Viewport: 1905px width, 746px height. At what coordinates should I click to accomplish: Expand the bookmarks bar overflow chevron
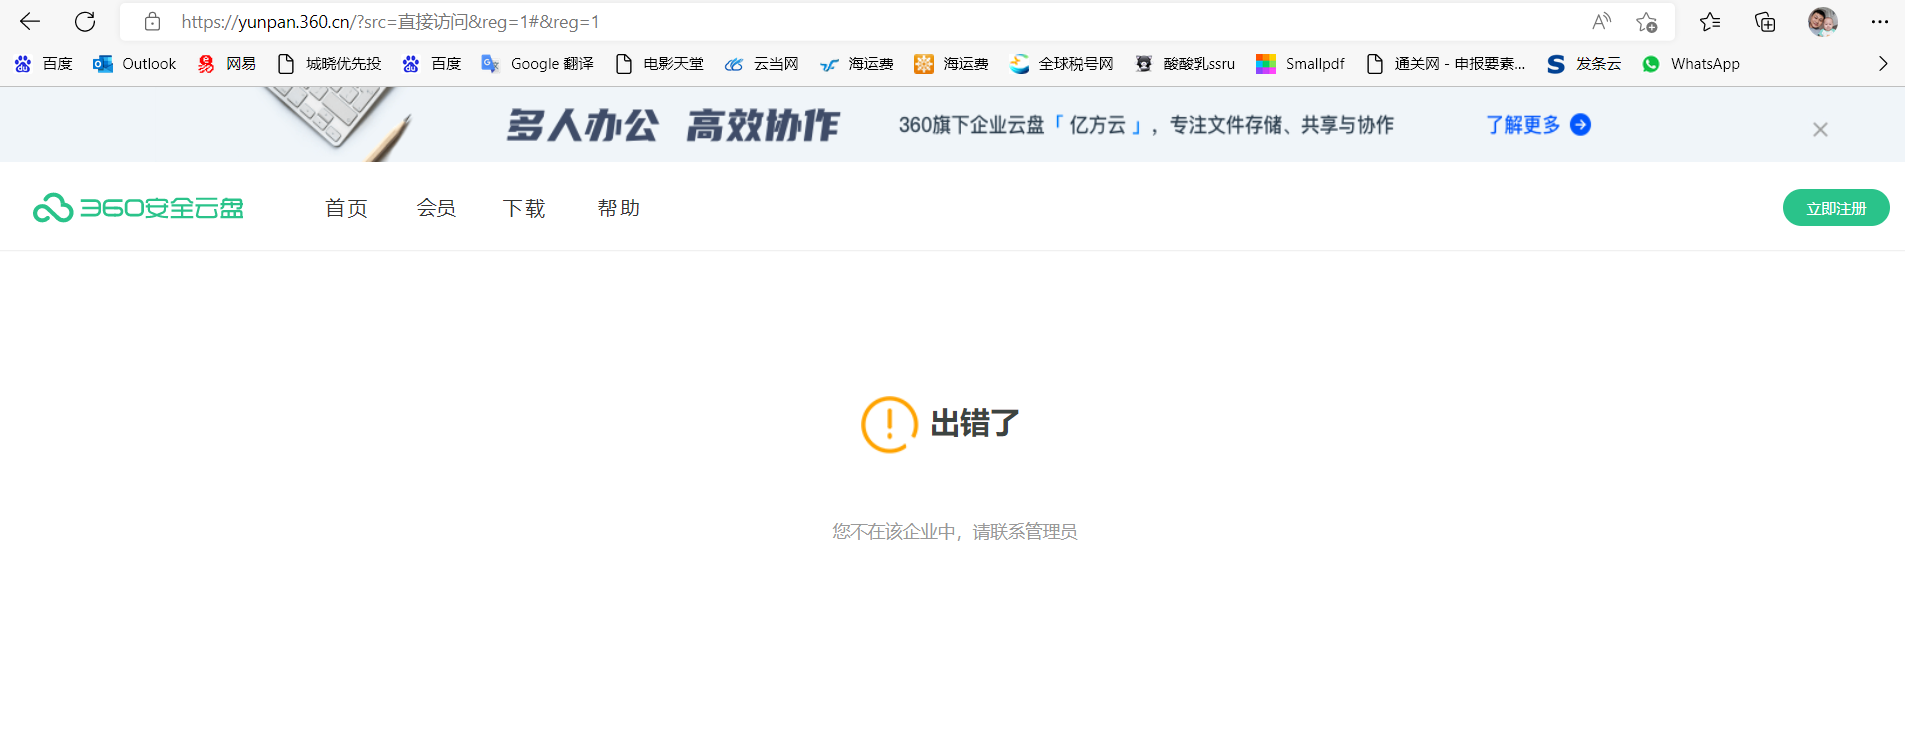[1882, 64]
